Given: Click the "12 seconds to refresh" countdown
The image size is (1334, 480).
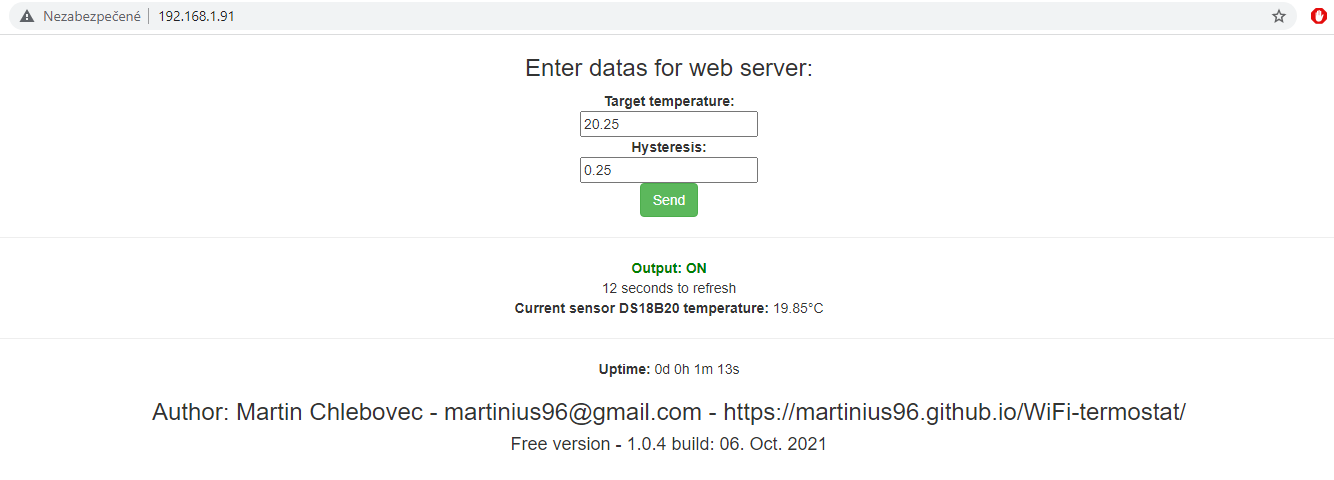Looking at the screenshot, I should click(669, 288).
